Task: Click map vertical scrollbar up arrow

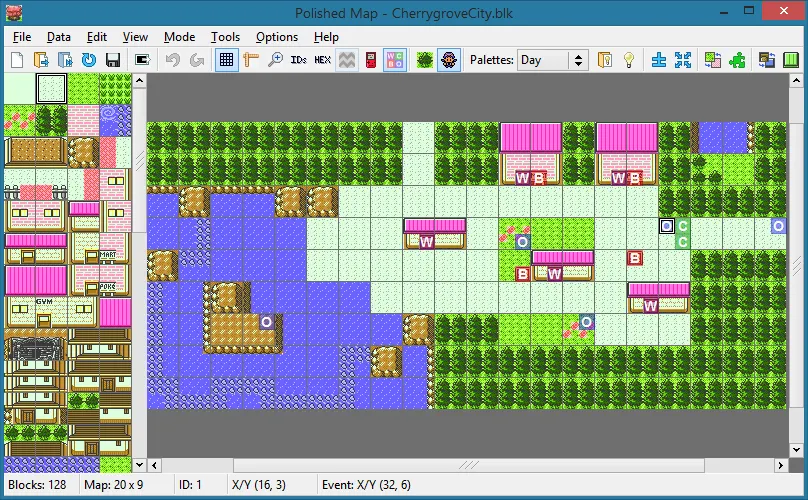Action: coord(796,80)
